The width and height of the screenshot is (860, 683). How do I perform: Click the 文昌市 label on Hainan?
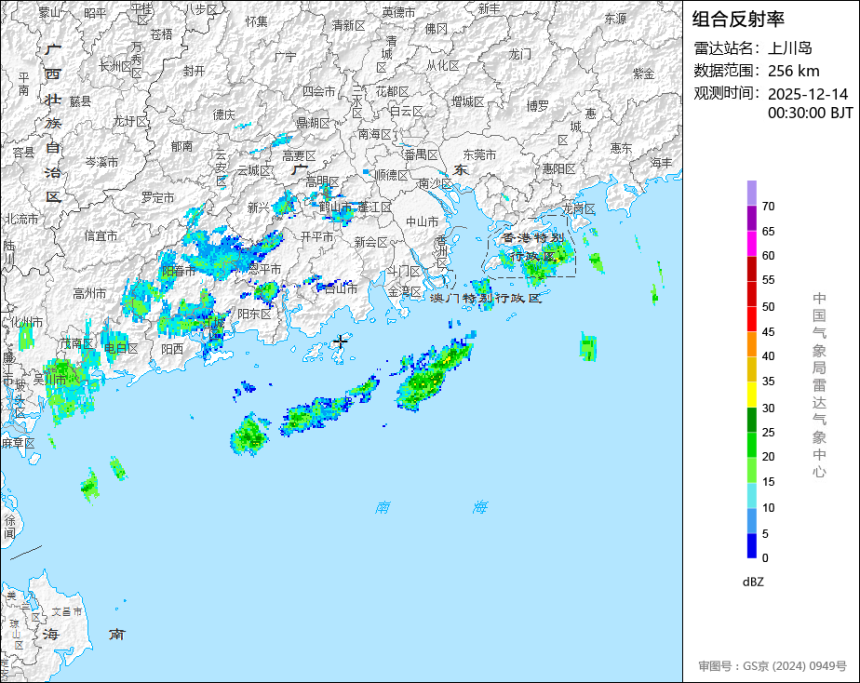[x=66, y=611]
